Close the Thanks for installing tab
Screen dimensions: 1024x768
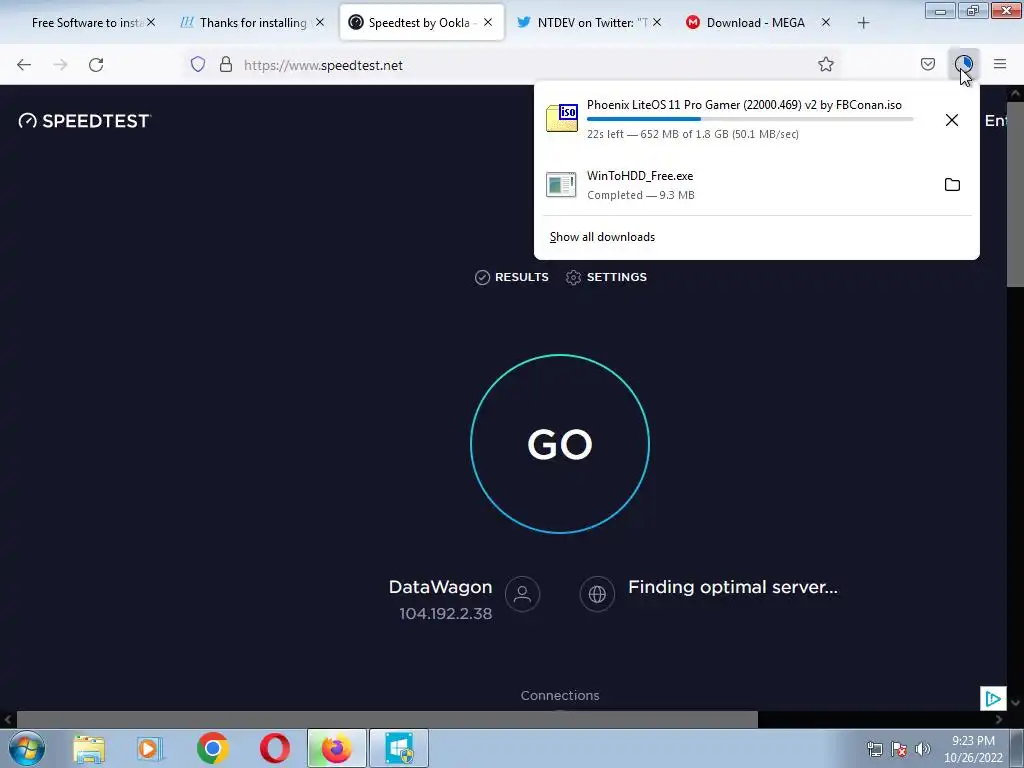(x=320, y=22)
